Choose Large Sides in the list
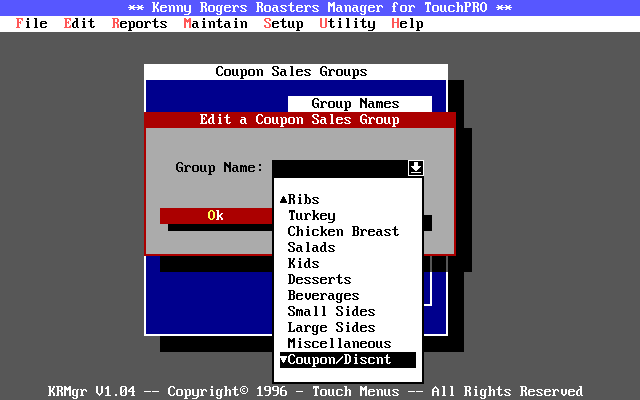This screenshot has height=400, width=640. point(348,327)
